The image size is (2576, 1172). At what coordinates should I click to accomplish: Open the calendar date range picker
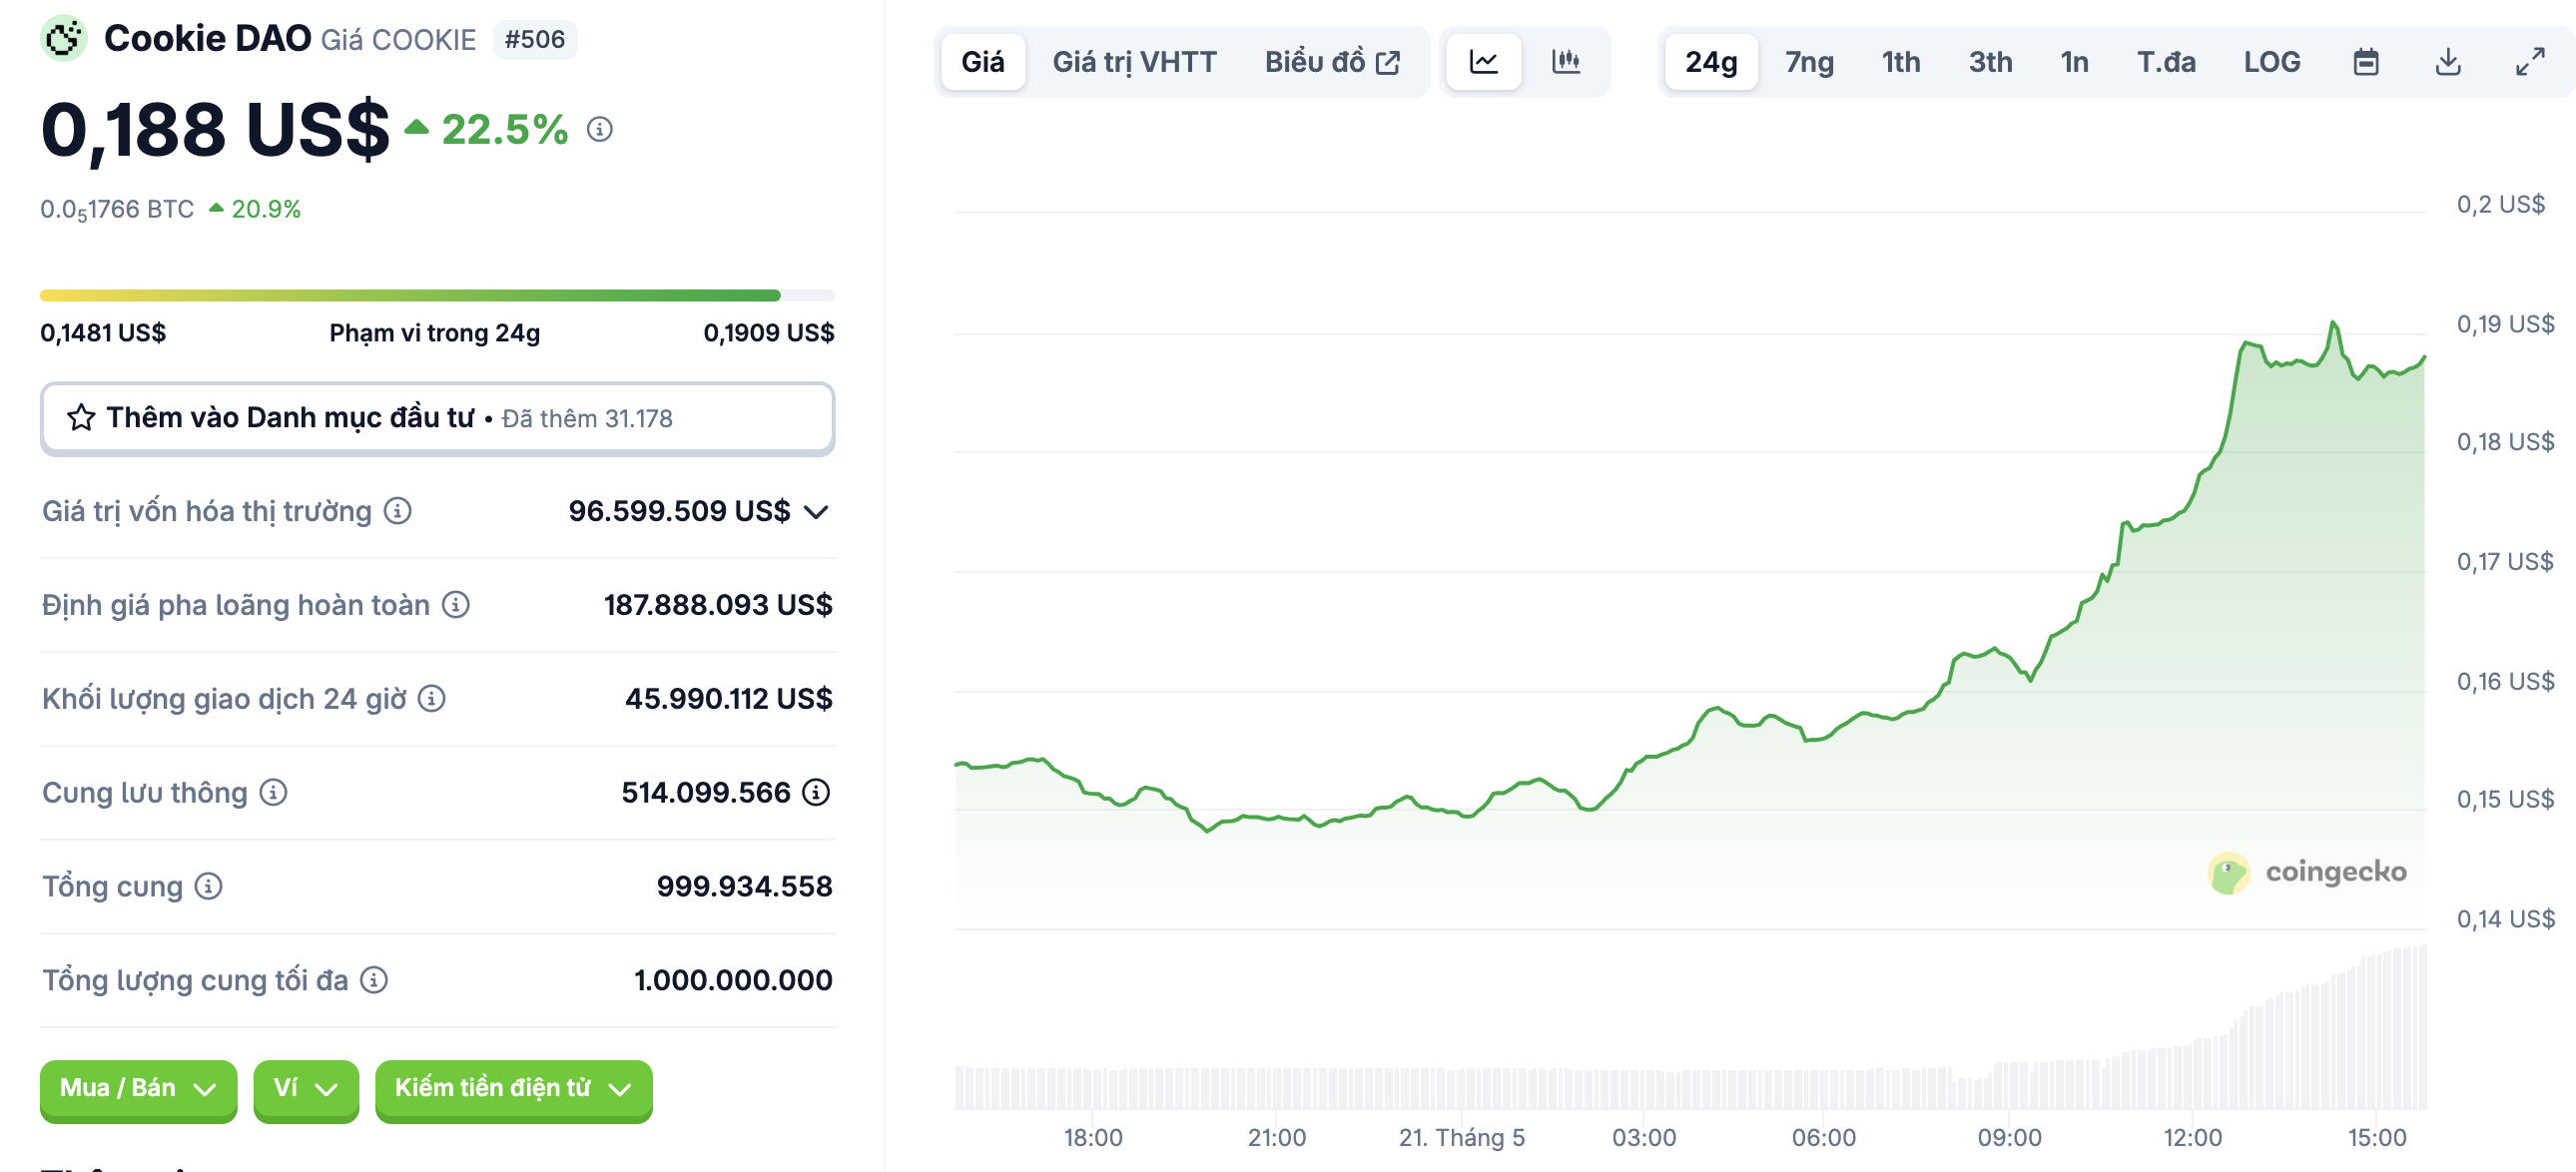2365,62
